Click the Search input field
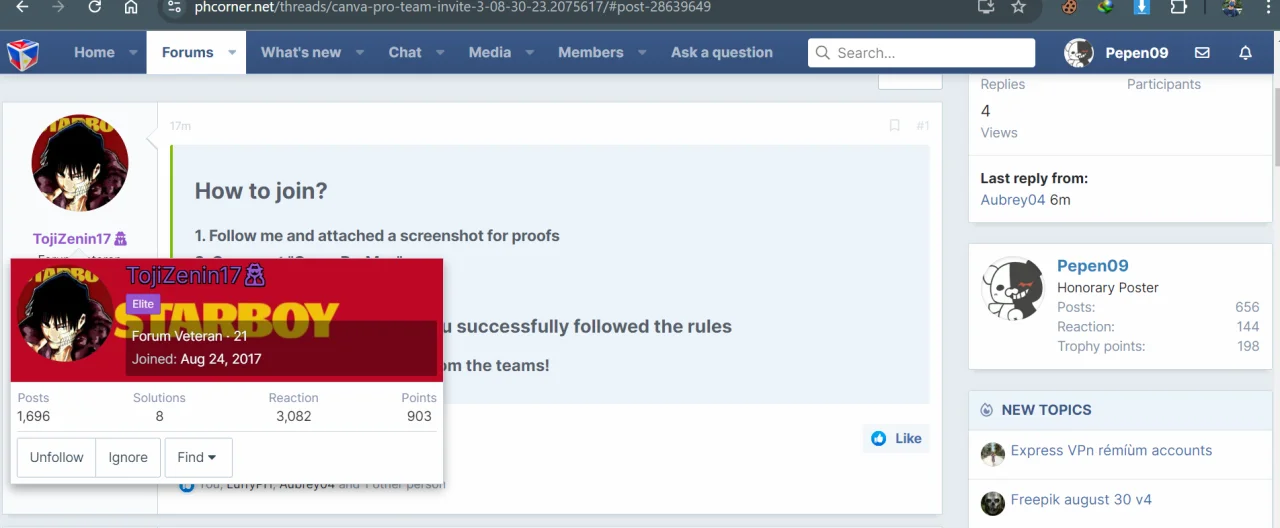The width and height of the screenshot is (1280, 528). click(x=921, y=53)
